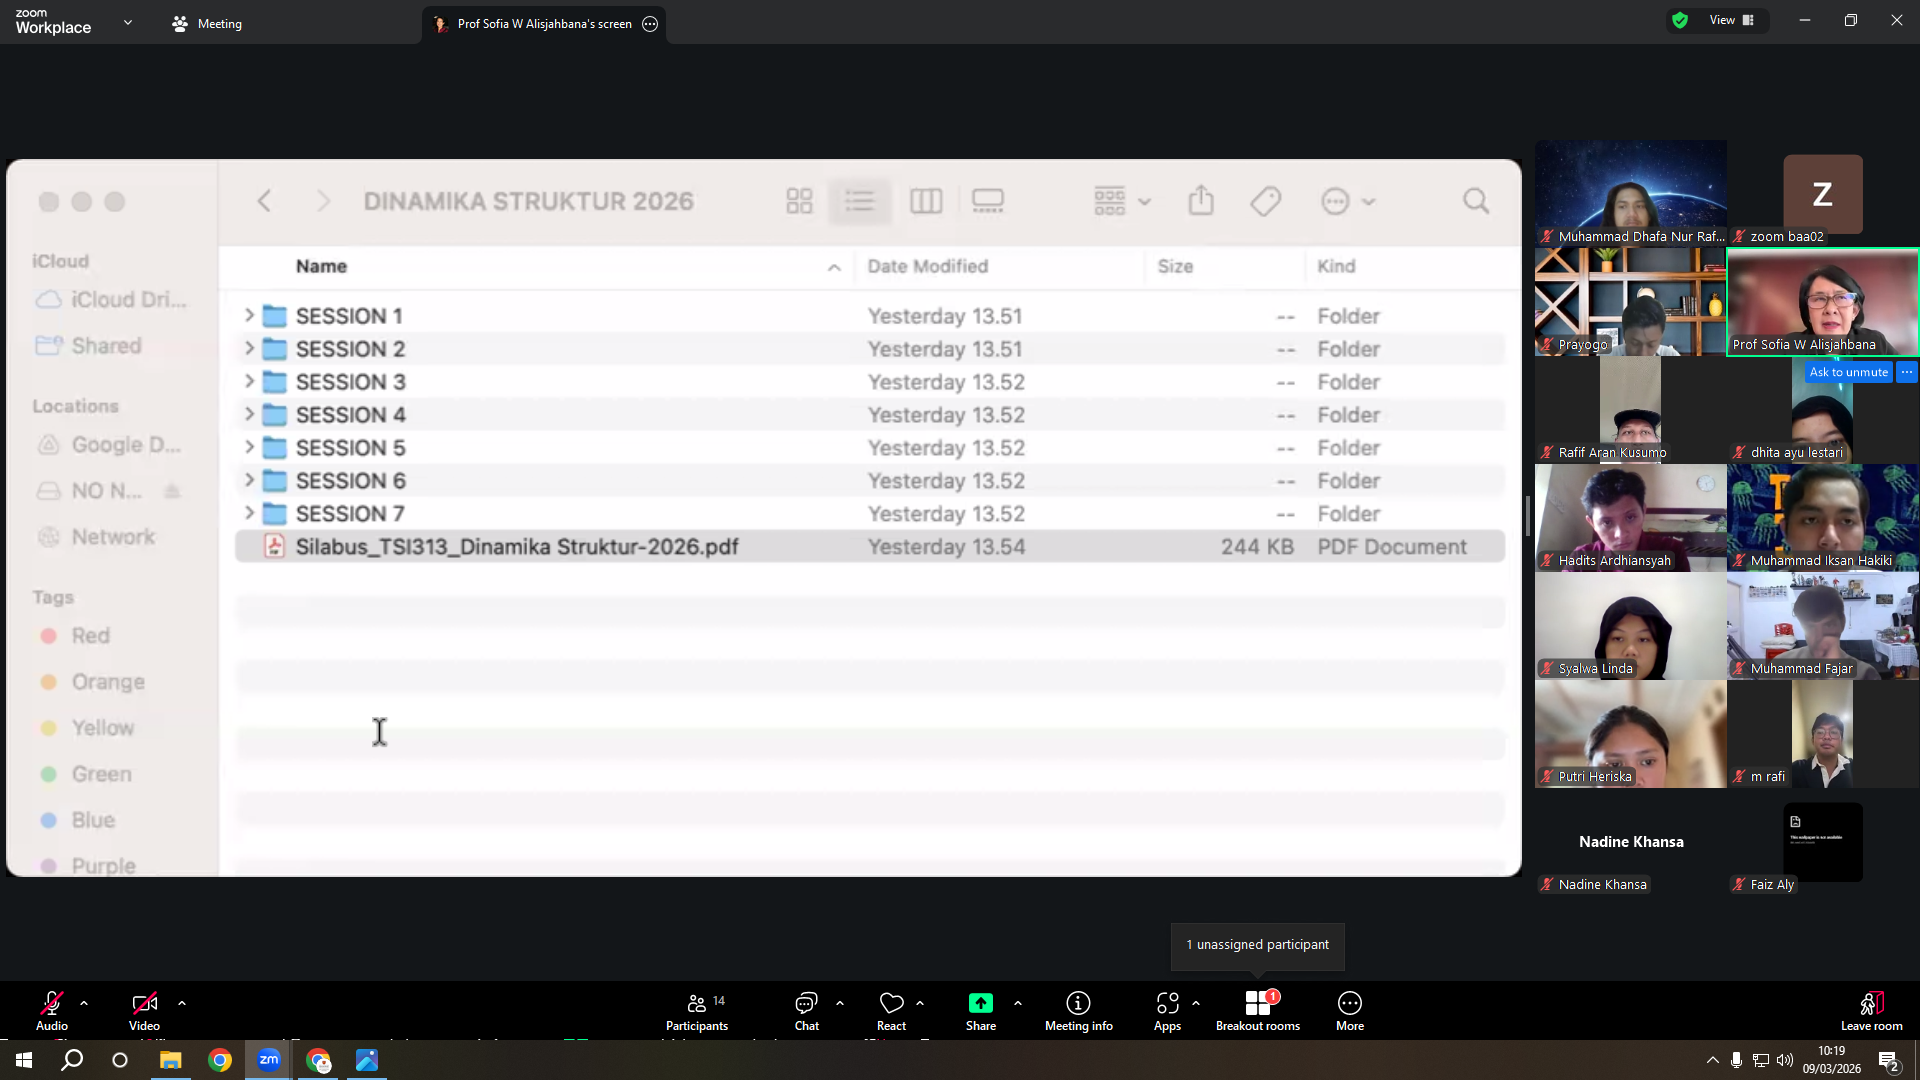This screenshot has width=1920, height=1080.
Task: Expand audio settings arrow beside Audio
Action: point(84,1003)
